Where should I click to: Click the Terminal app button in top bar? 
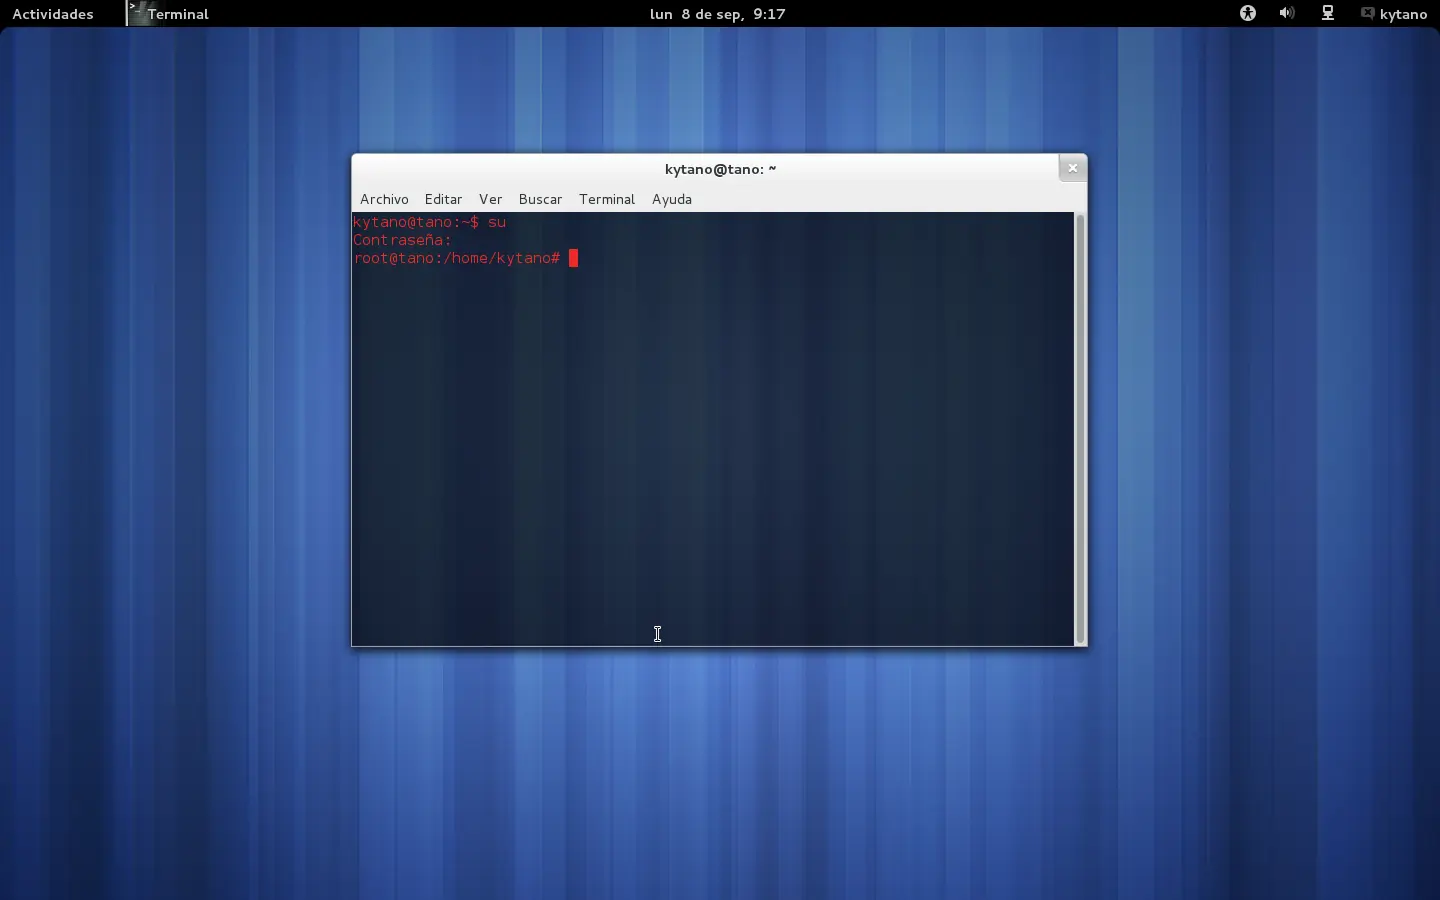click(x=168, y=14)
